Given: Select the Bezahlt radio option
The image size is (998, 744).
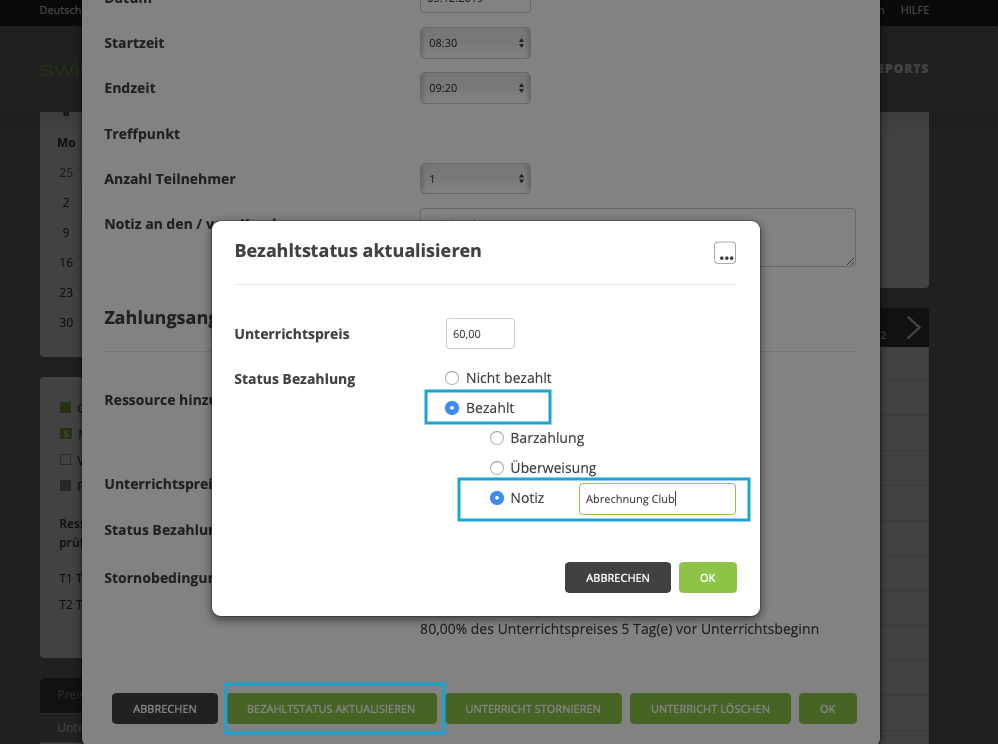Looking at the screenshot, I should tap(452, 408).
